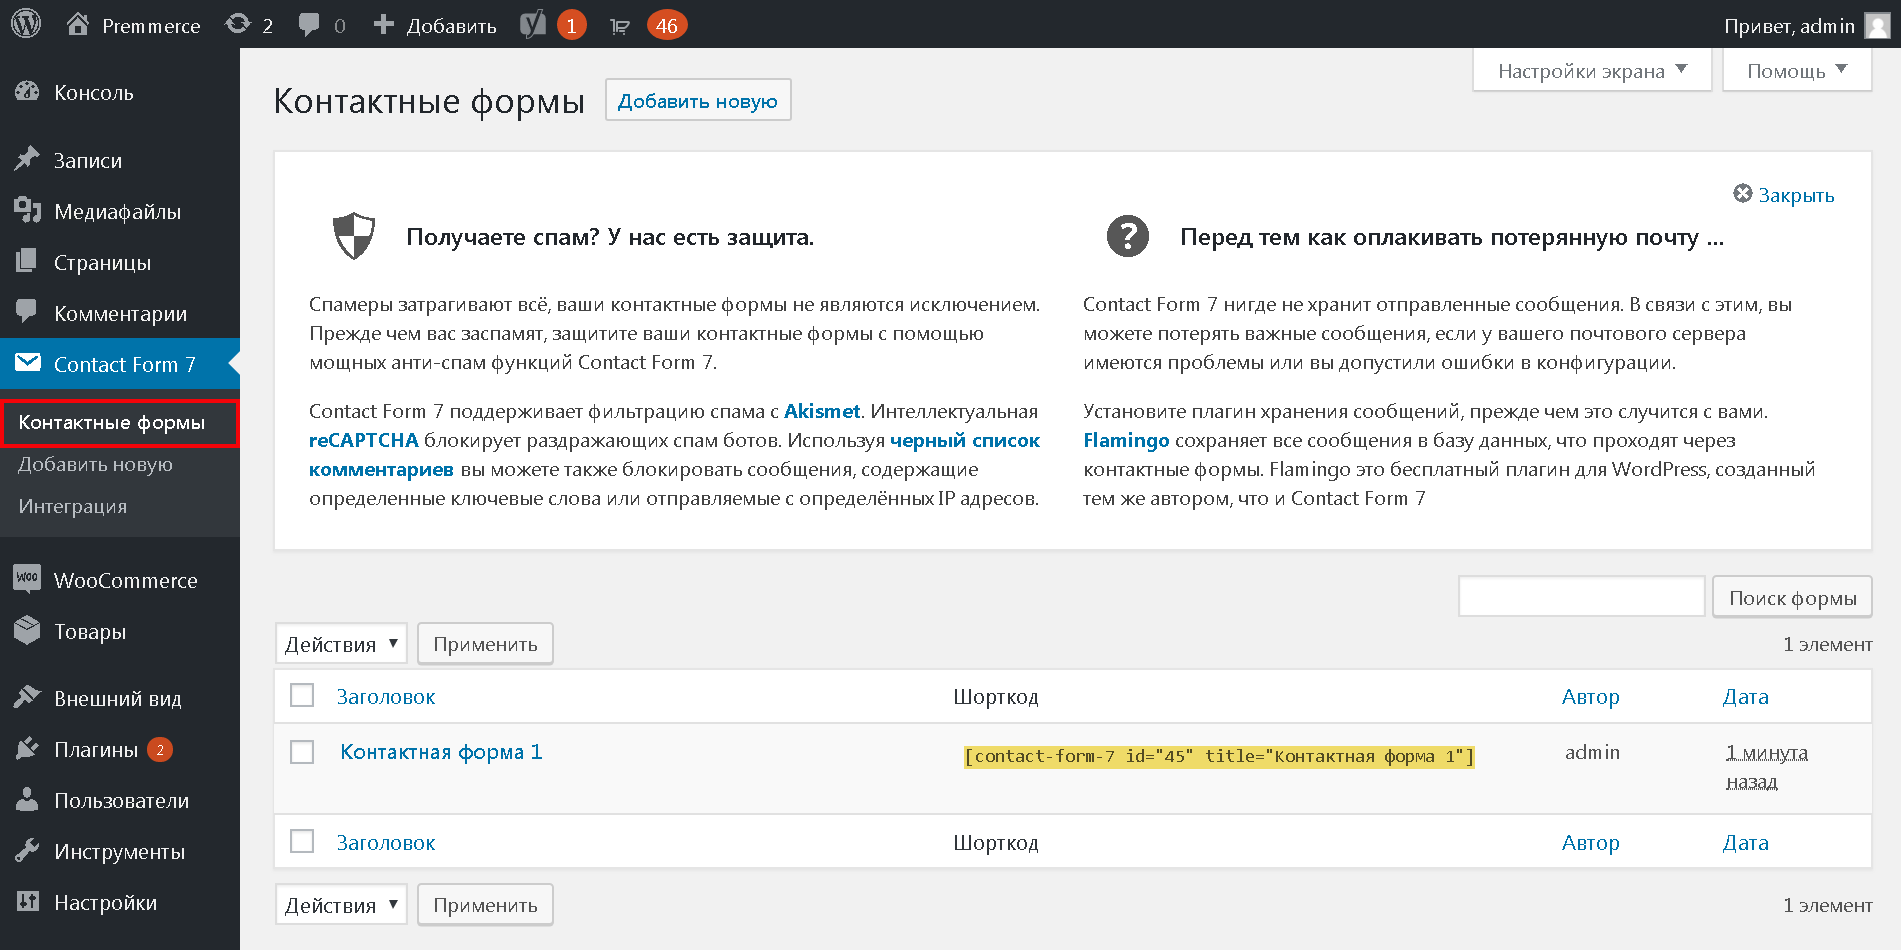Click the Поиск формы button

click(1793, 597)
